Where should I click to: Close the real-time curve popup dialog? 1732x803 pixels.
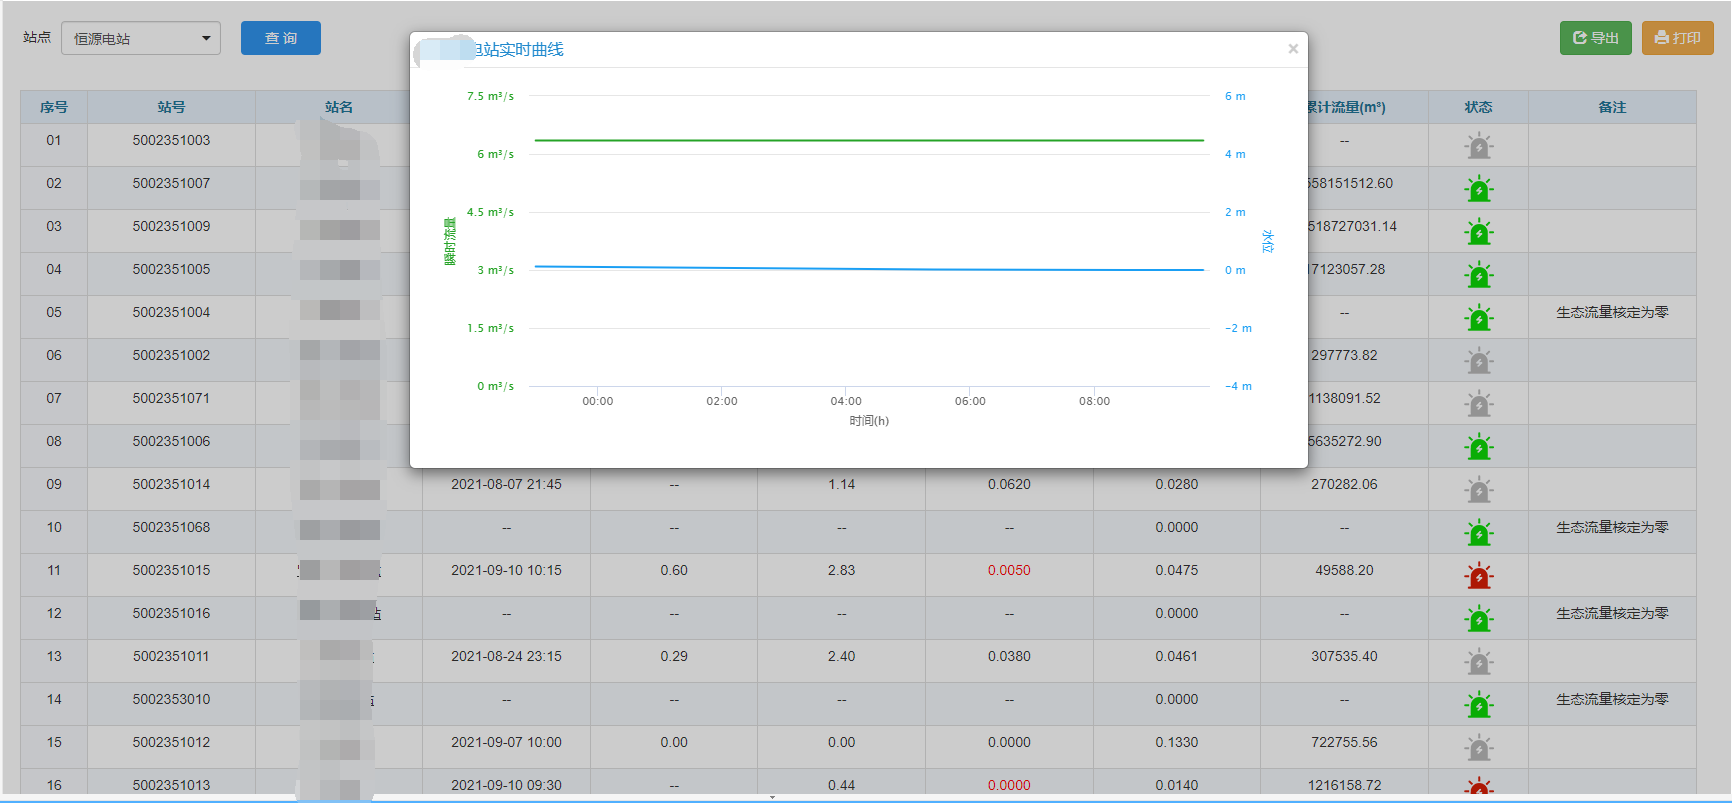(1292, 49)
